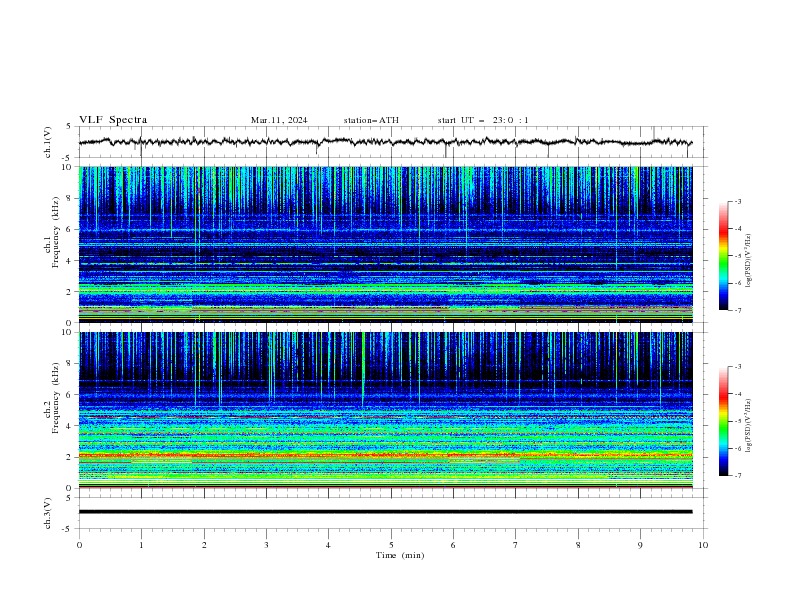The width and height of the screenshot is (792, 612).
Task: Click time axis tick label "3"
Action: point(266,545)
